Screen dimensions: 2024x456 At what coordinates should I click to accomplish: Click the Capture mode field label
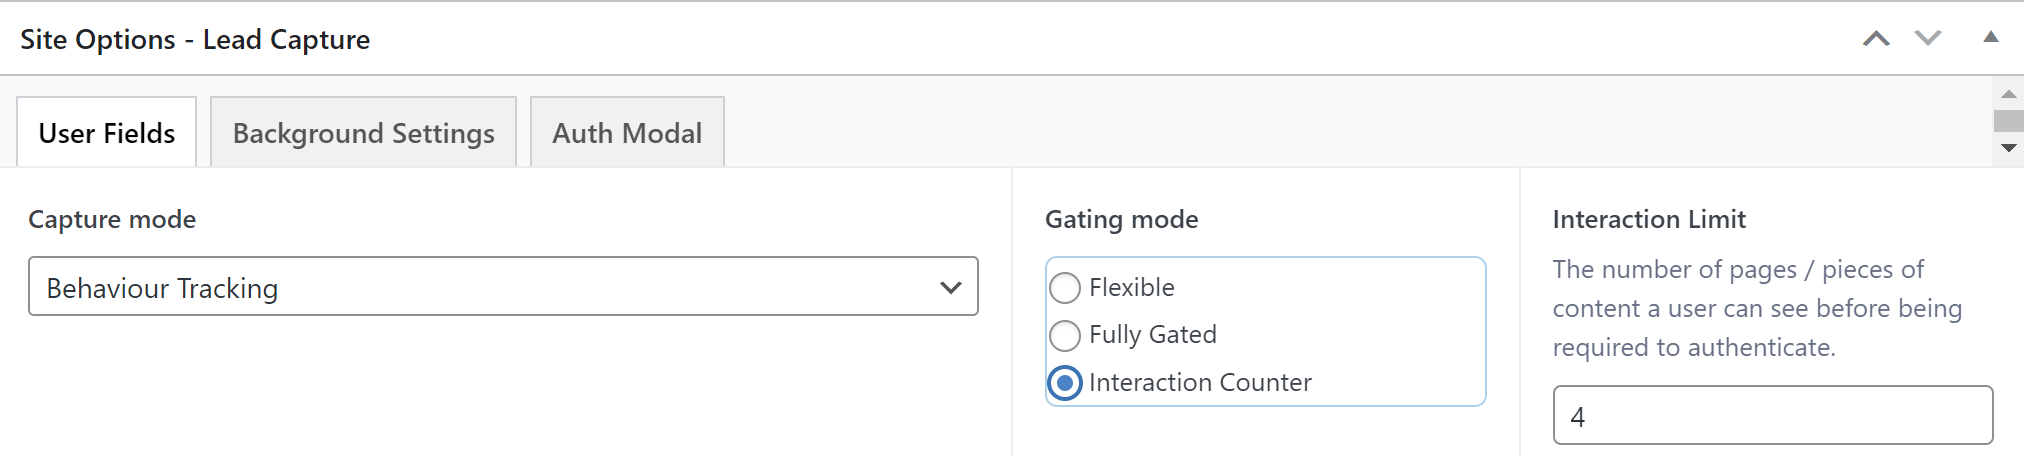[x=112, y=219]
